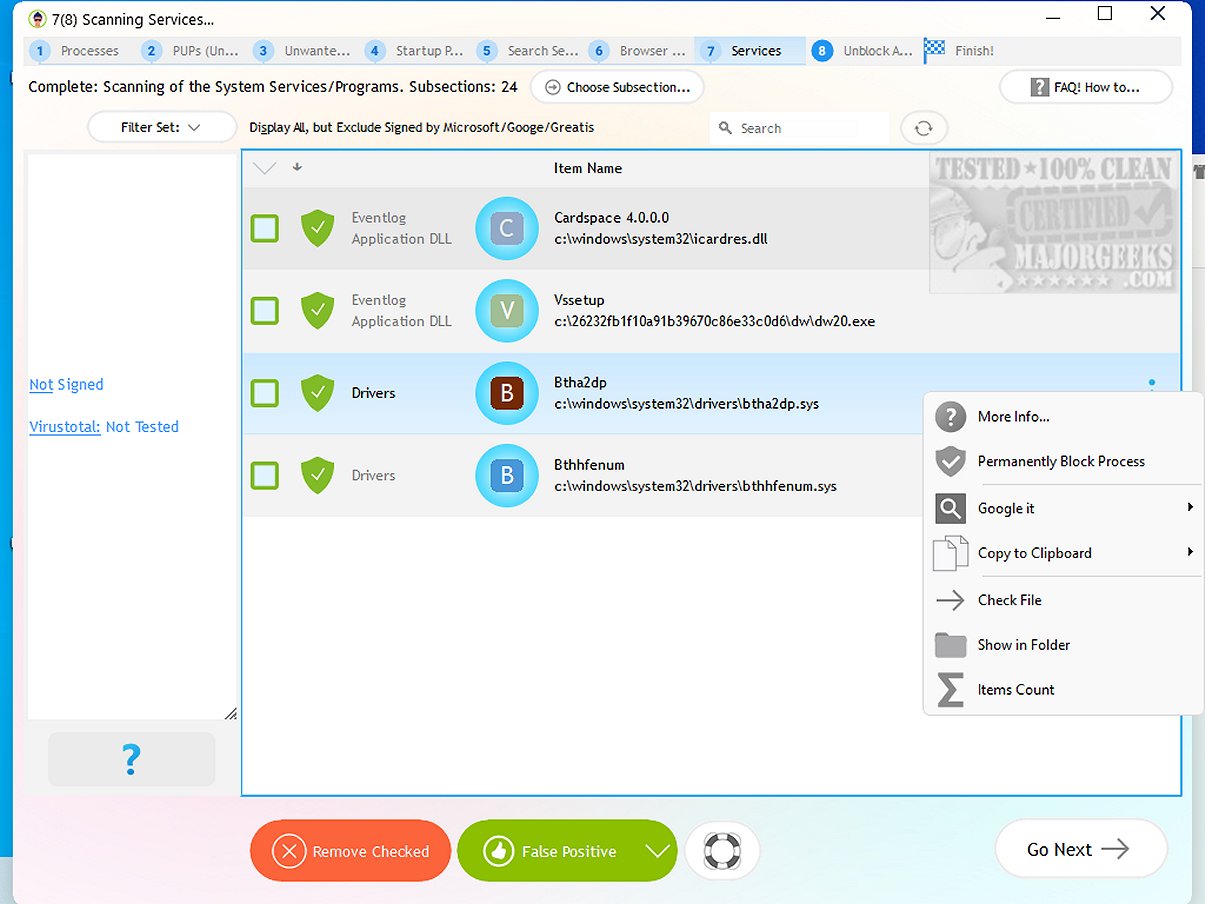
Task: Click the lifebuoy help icon button
Action: click(722, 851)
